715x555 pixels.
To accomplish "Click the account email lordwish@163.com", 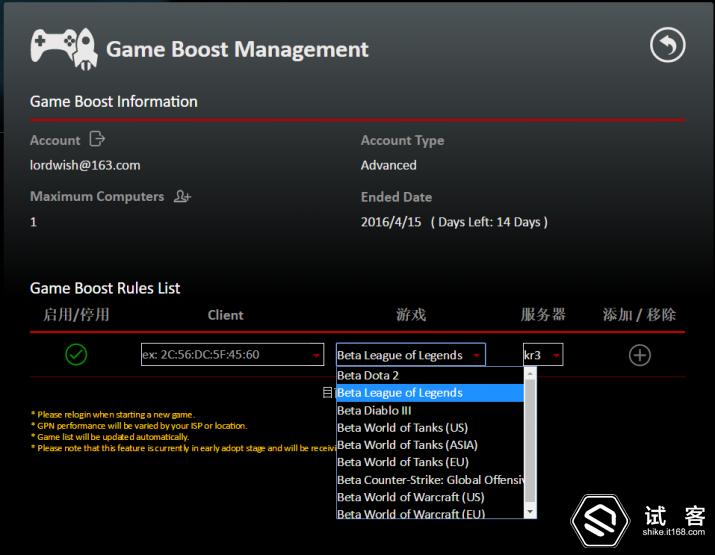I will pos(85,165).
